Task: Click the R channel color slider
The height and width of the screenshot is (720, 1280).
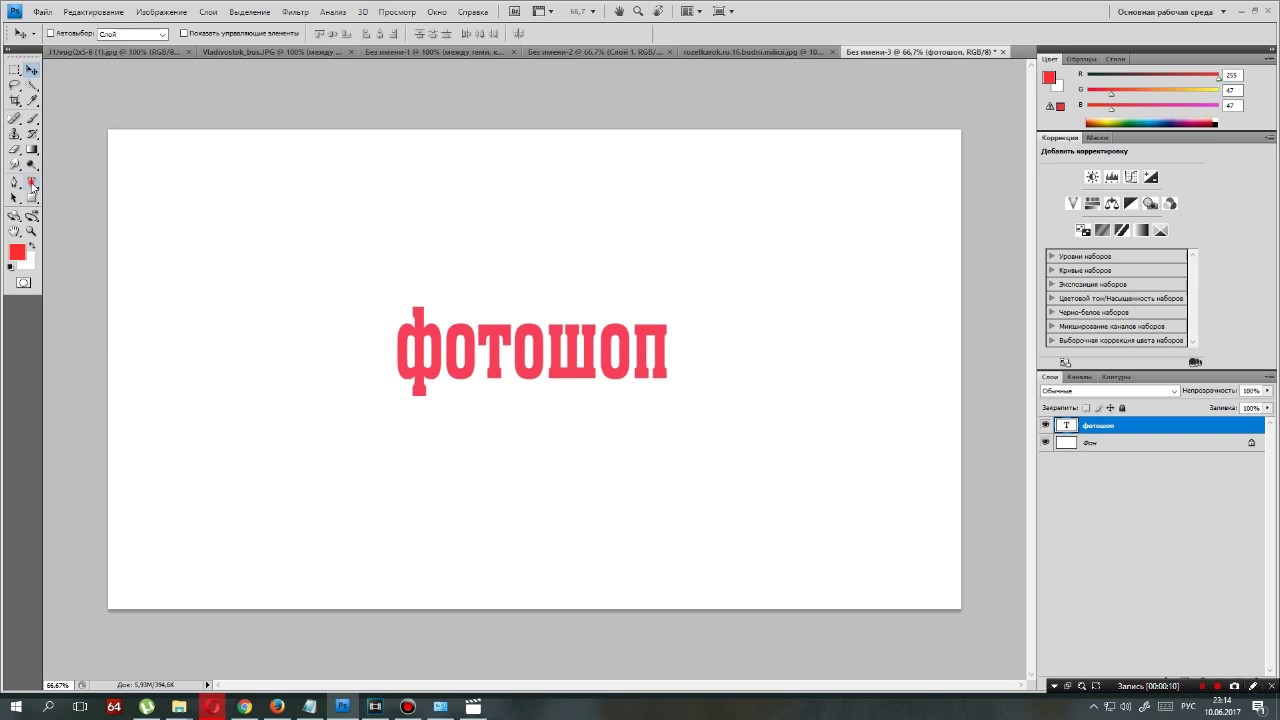Action: coord(1153,75)
